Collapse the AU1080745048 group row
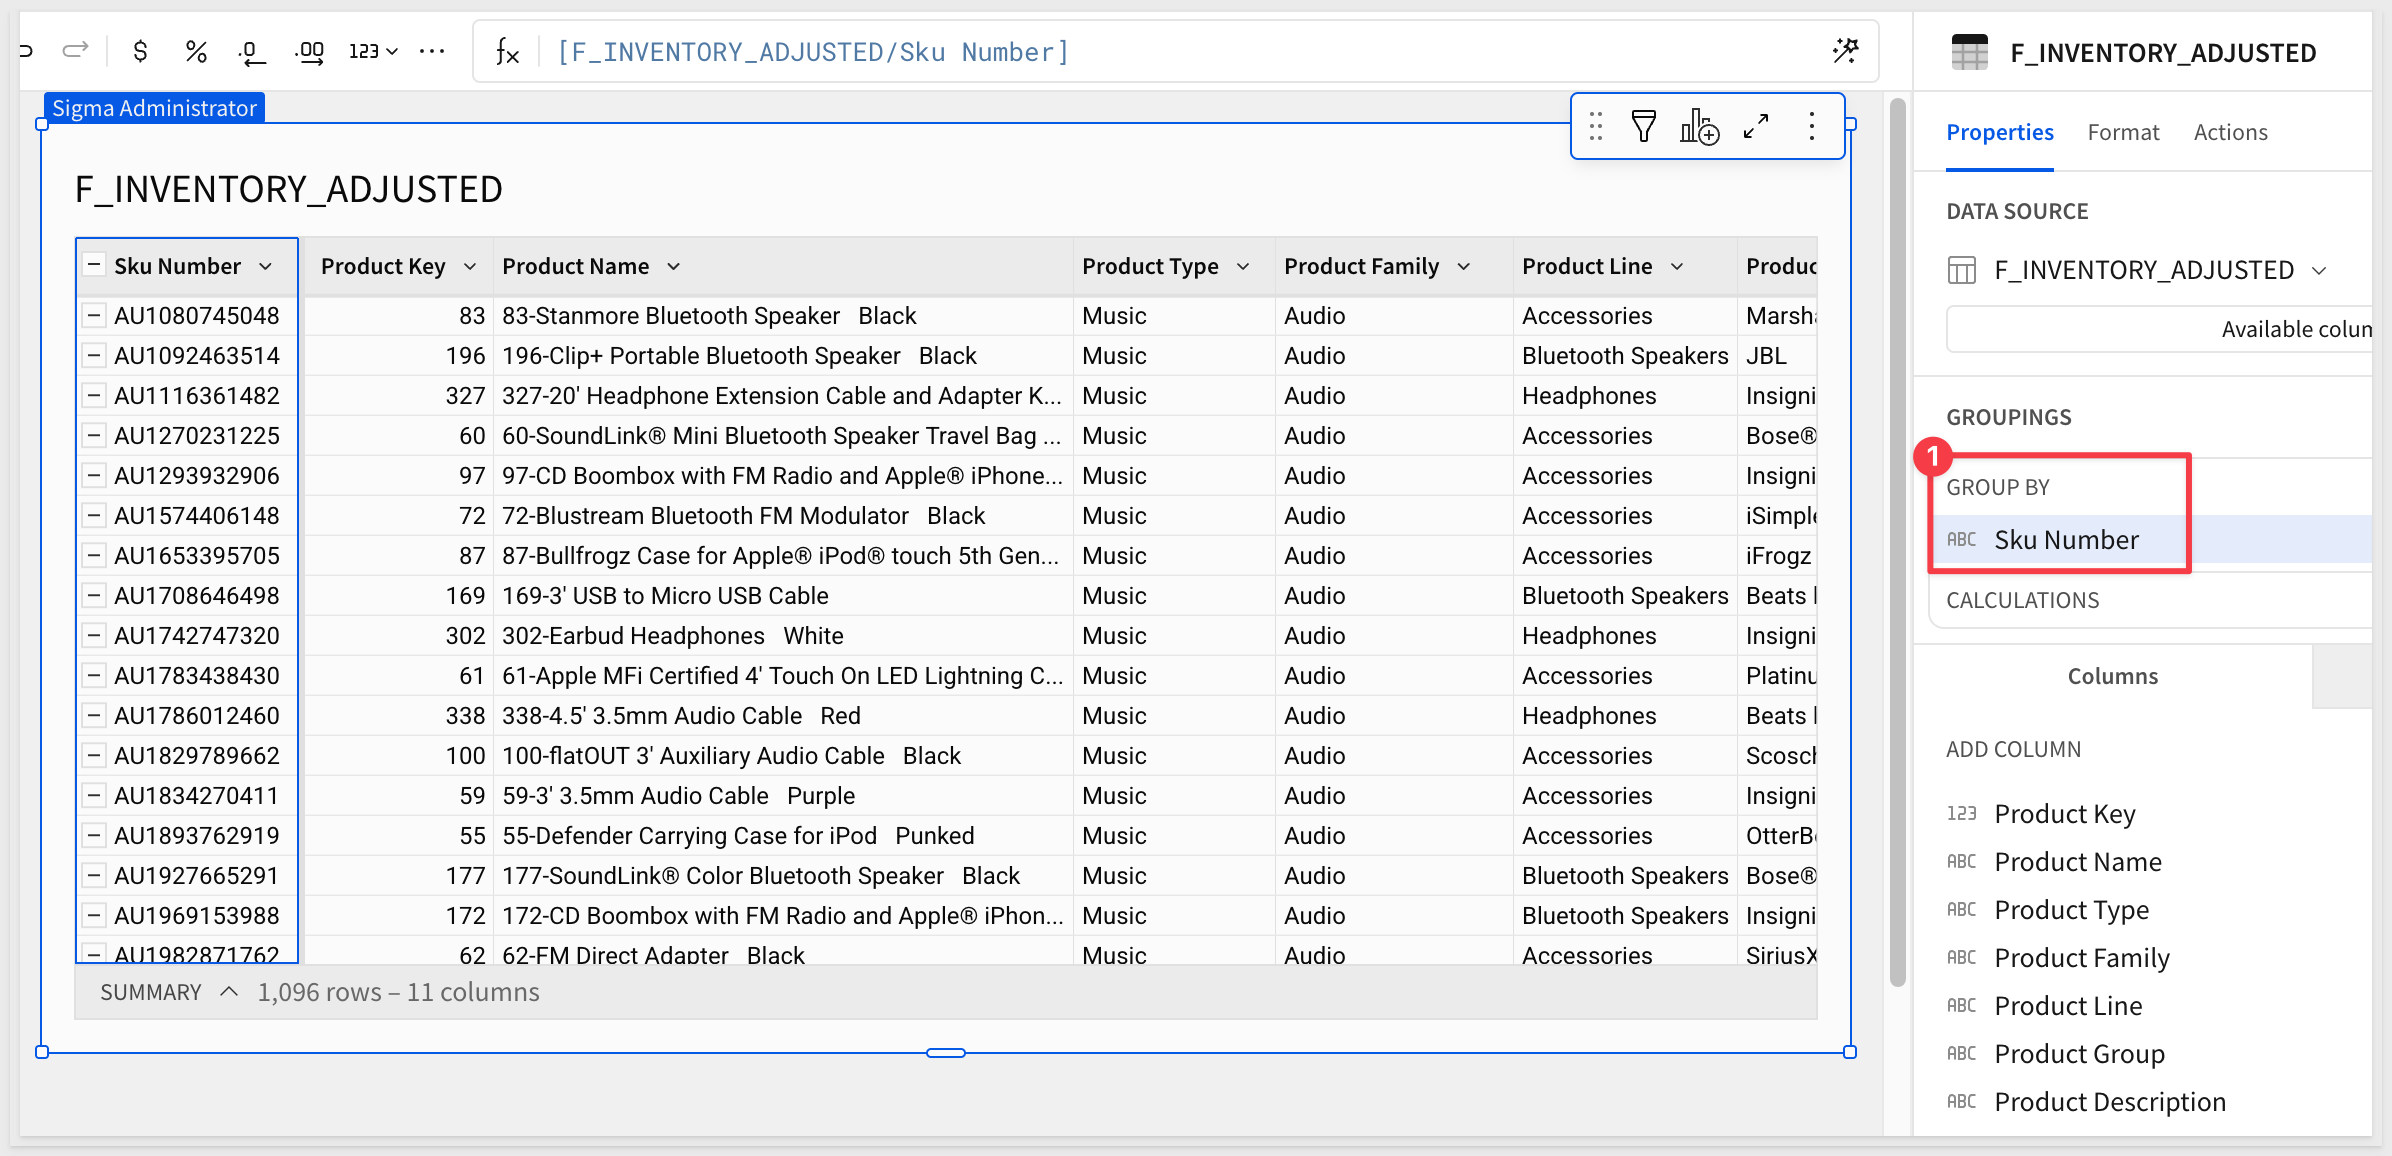Image resolution: width=2392 pixels, height=1156 pixels. [94, 316]
